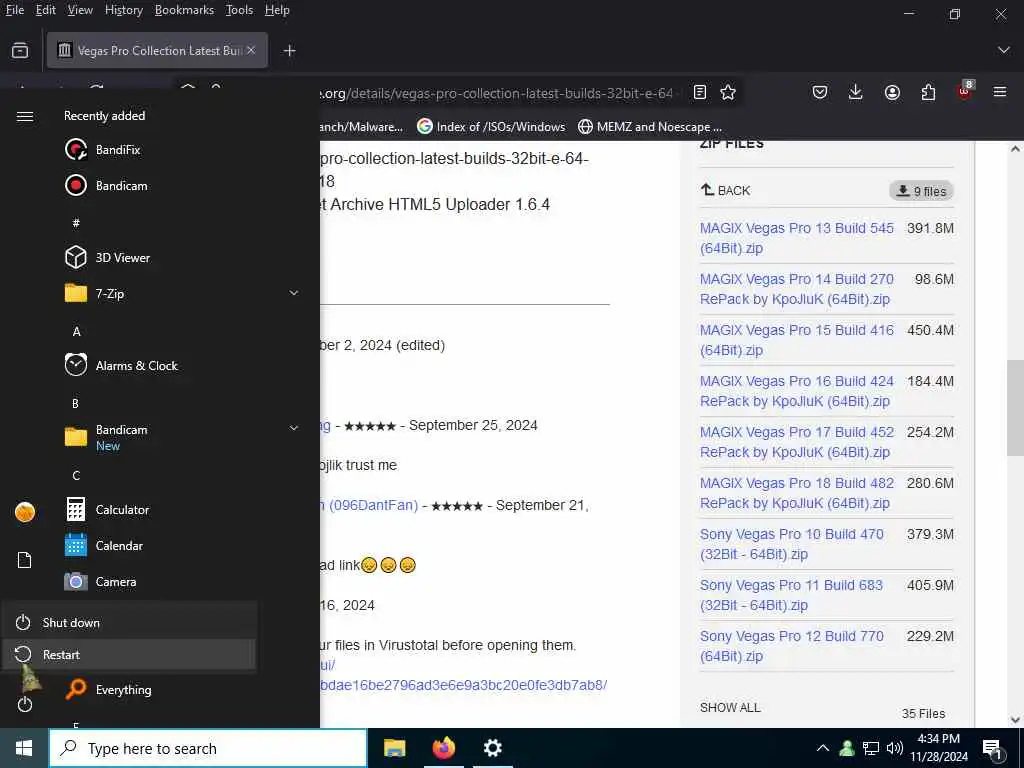
Task: Click the Start menu hamburger icon
Action: 25,116
